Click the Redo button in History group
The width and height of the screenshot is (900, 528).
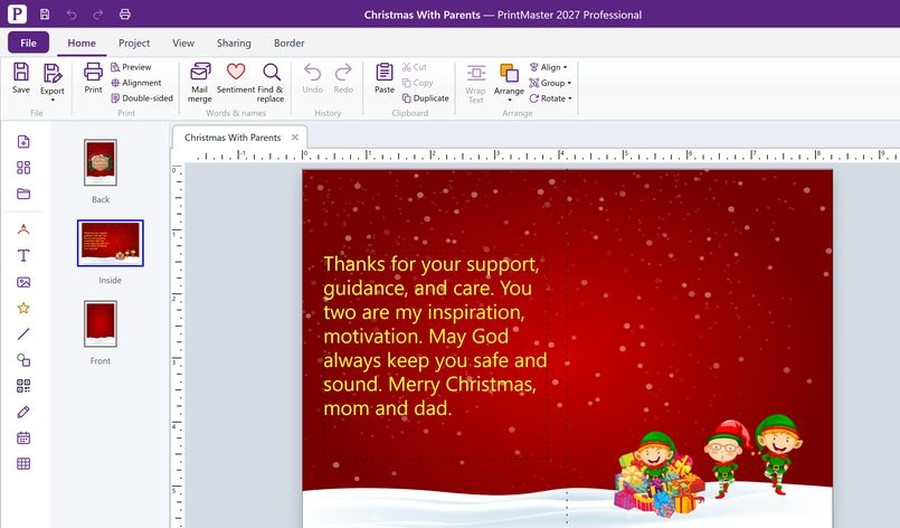pyautogui.click(x=343, y=78)
